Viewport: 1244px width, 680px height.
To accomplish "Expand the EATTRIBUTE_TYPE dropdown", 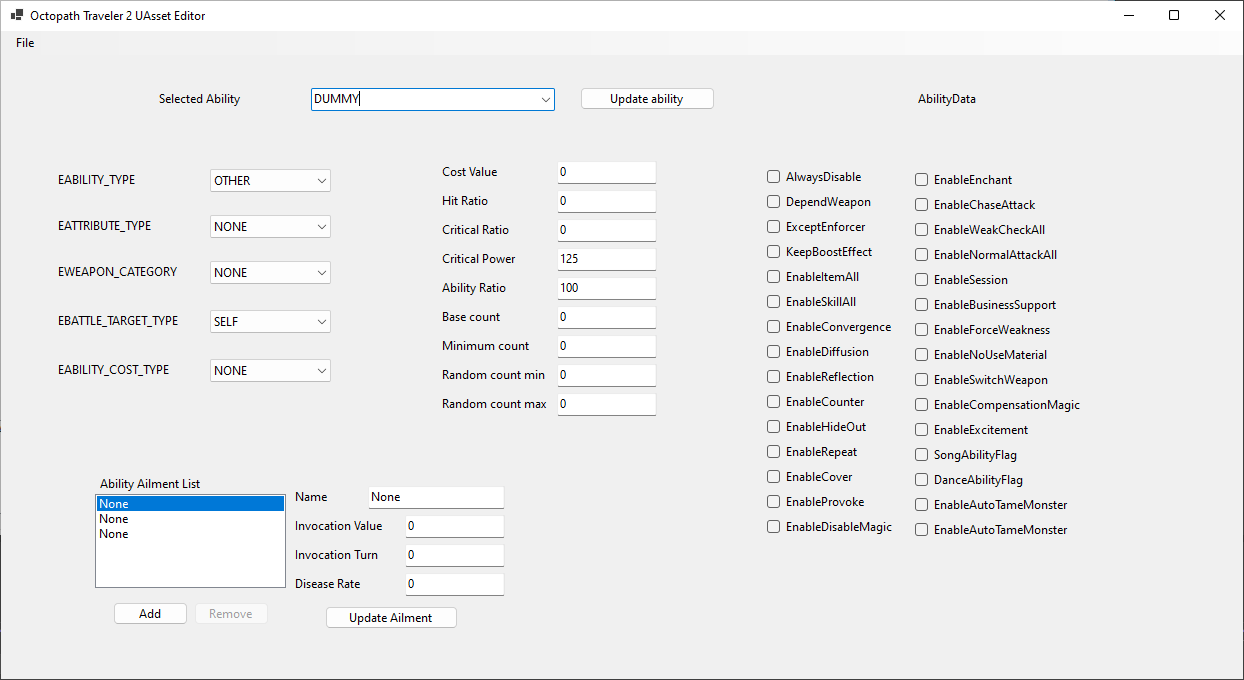I will 270,227.
